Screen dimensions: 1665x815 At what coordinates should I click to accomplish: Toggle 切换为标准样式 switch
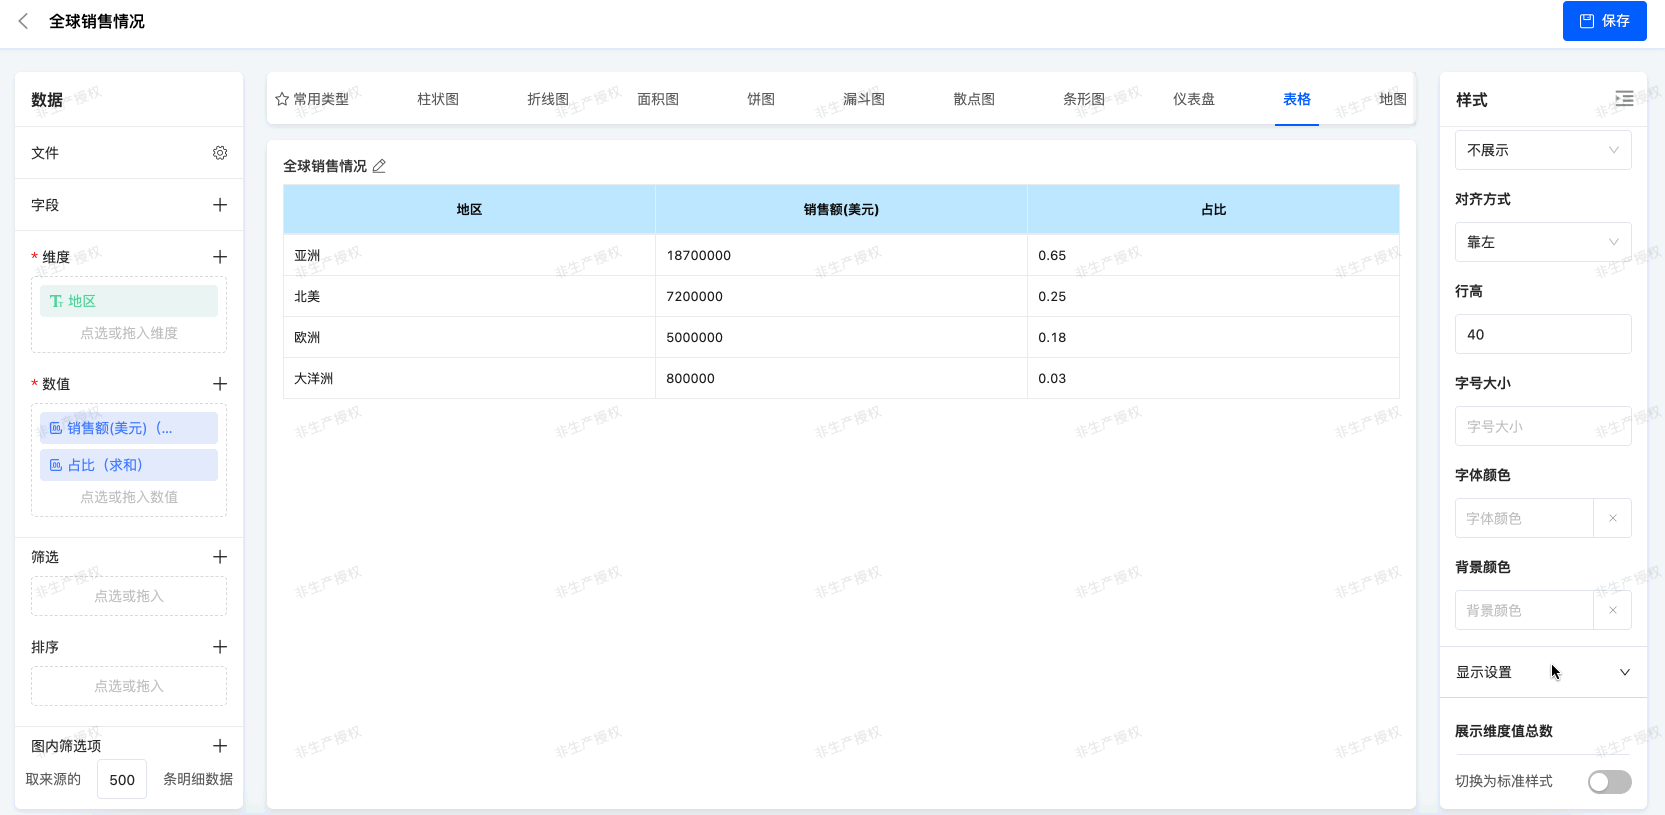[1609, 782]
